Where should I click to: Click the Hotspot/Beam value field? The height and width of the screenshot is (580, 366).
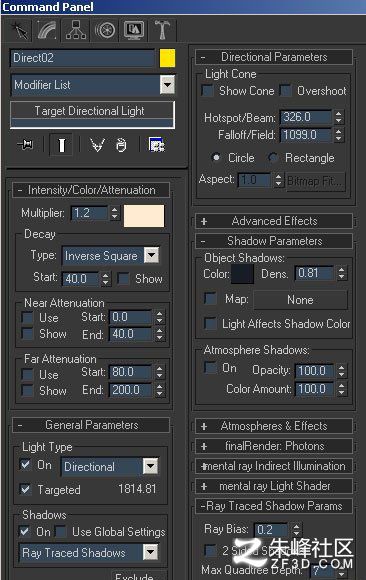[306, 117]
